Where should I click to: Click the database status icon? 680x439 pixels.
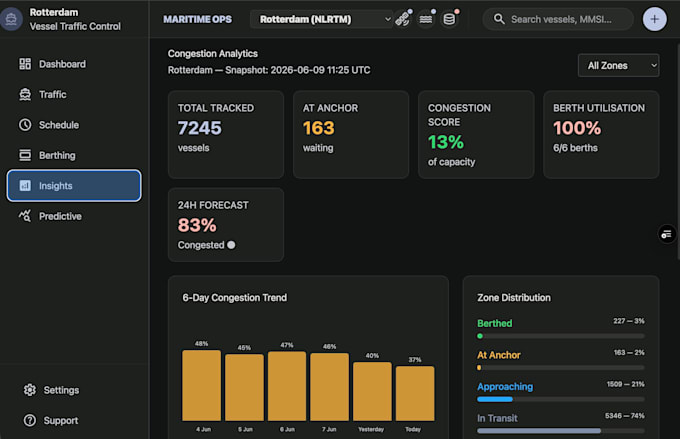[x=449, y=19]
